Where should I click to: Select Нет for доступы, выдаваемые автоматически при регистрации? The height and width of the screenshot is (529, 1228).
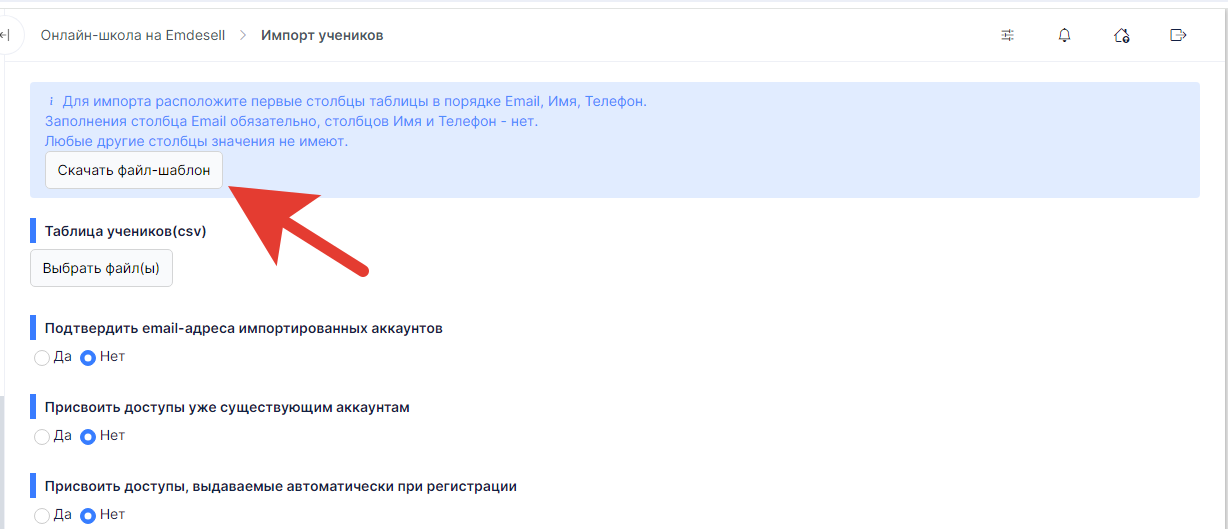(88, 515)
